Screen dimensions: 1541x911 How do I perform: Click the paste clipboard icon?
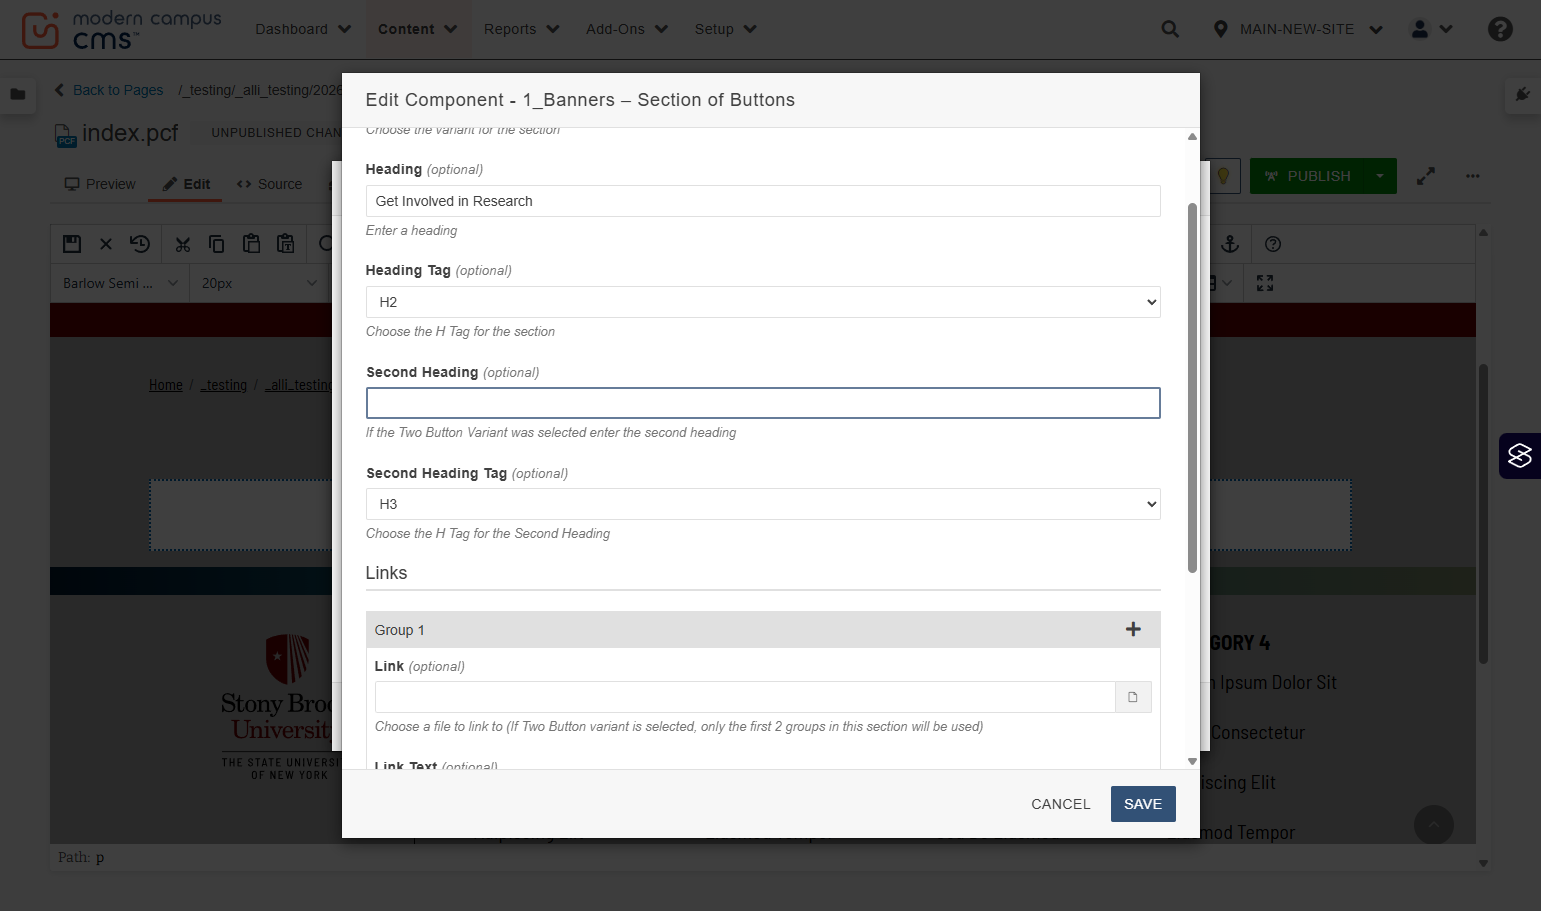pyautogui.click(x=251, y=243)
